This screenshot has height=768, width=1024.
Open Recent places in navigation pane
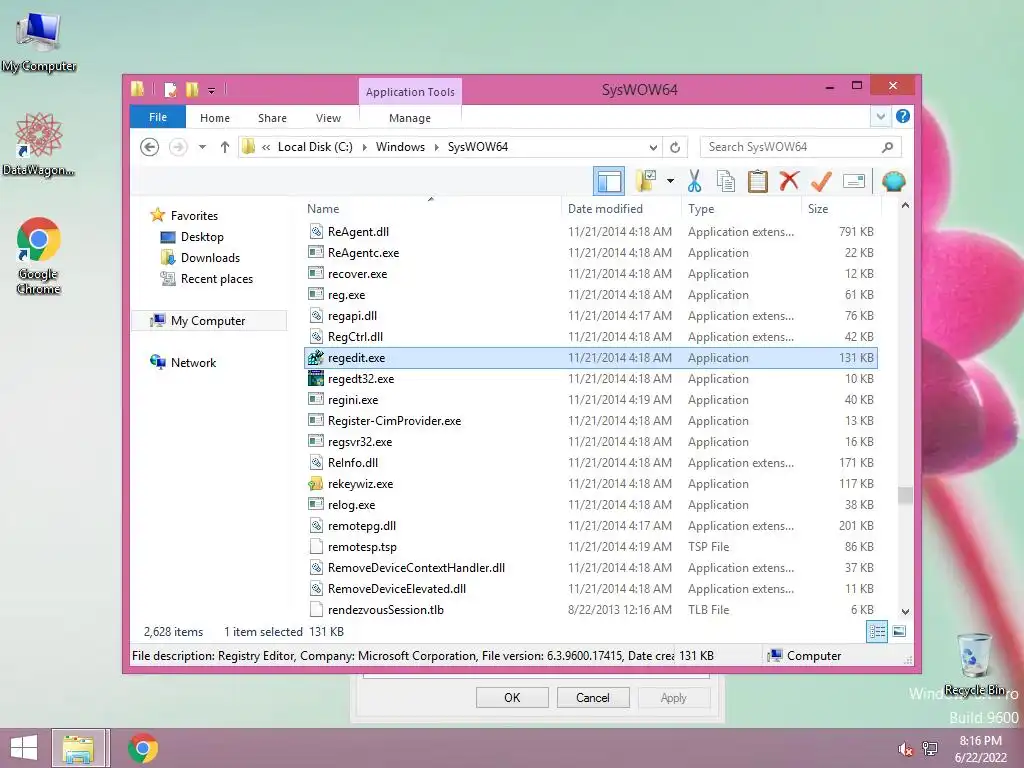tap(217, 279)
